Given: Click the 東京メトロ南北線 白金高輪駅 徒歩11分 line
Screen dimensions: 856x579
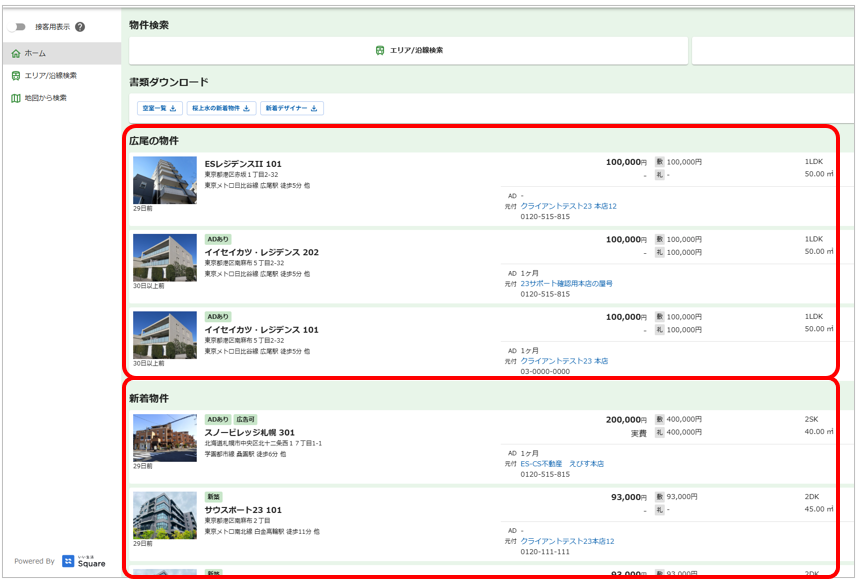Looking at the screenshot, I should (x=262, y=532).
